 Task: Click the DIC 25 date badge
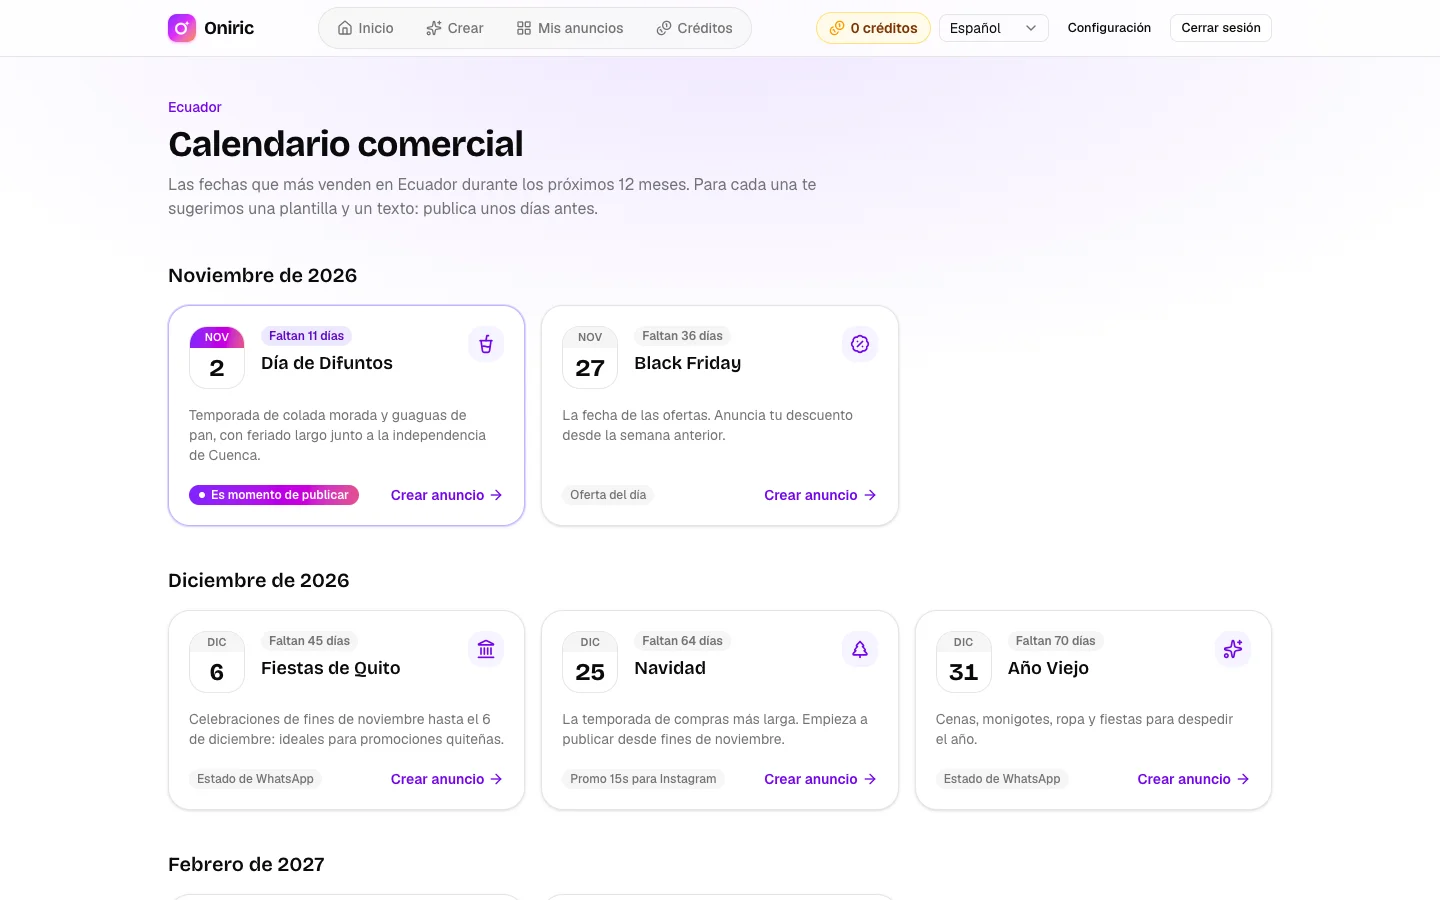tap(590, 662)
